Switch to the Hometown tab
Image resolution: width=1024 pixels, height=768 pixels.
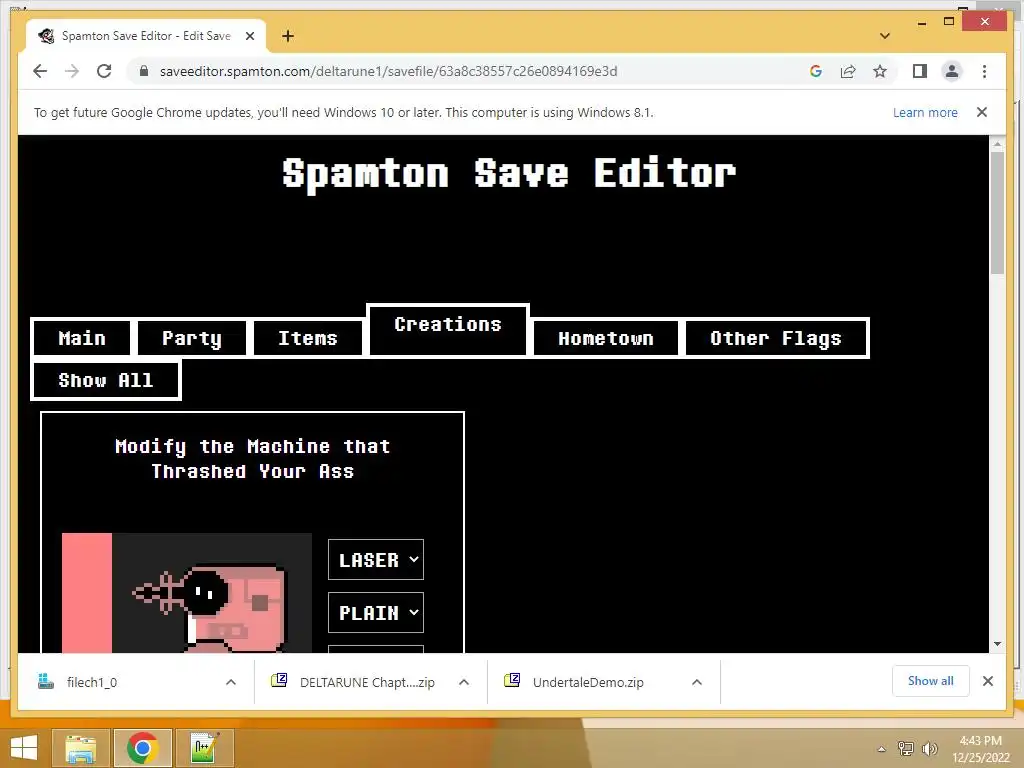[x=605, y=338]
